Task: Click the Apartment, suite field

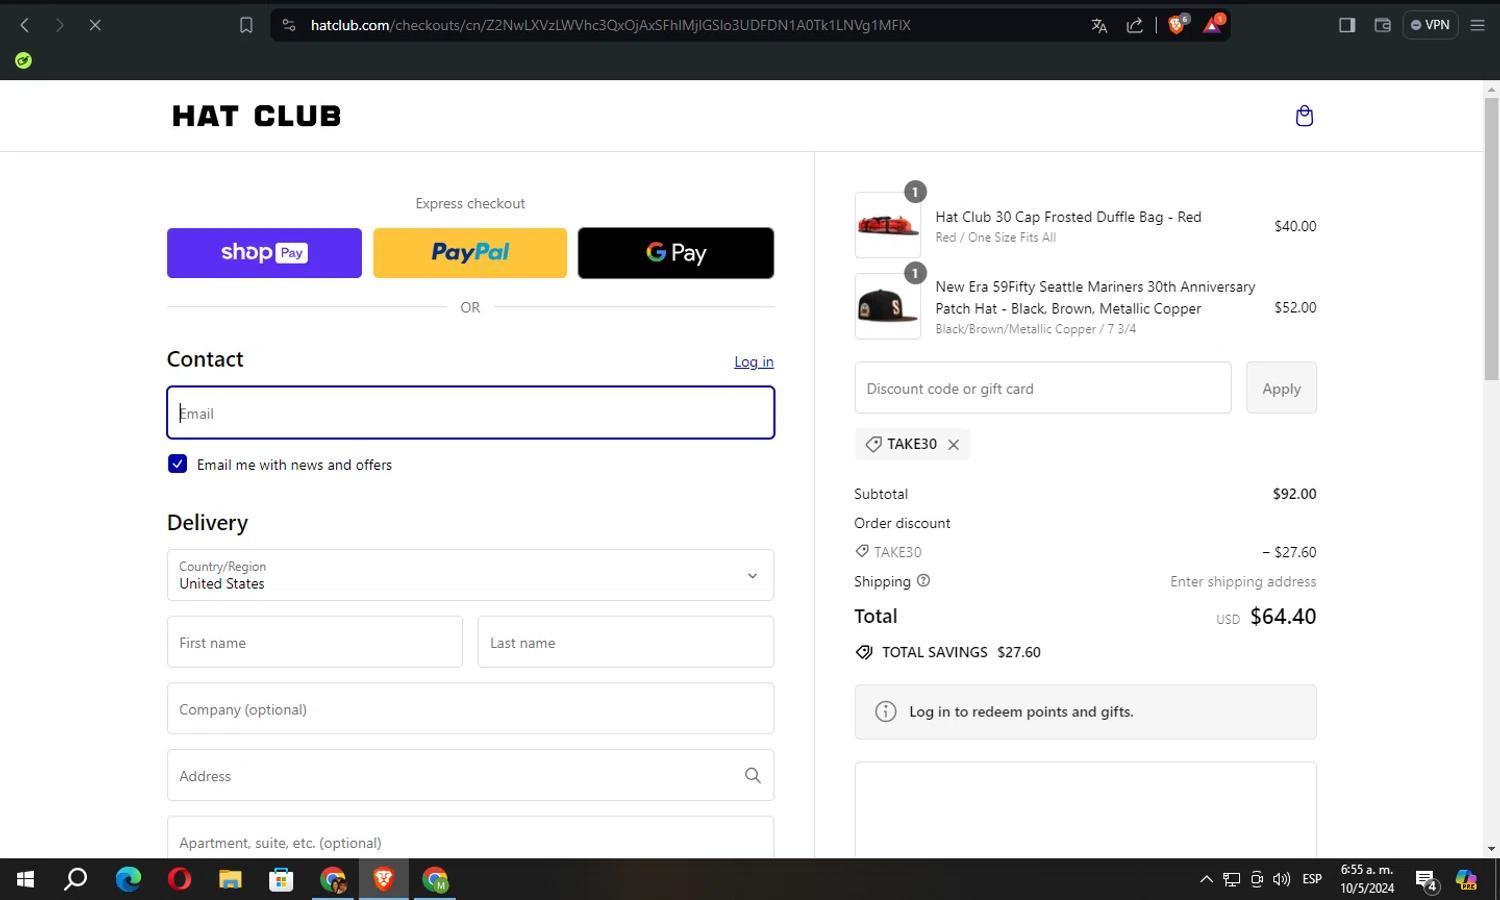Action: [470, 838]
